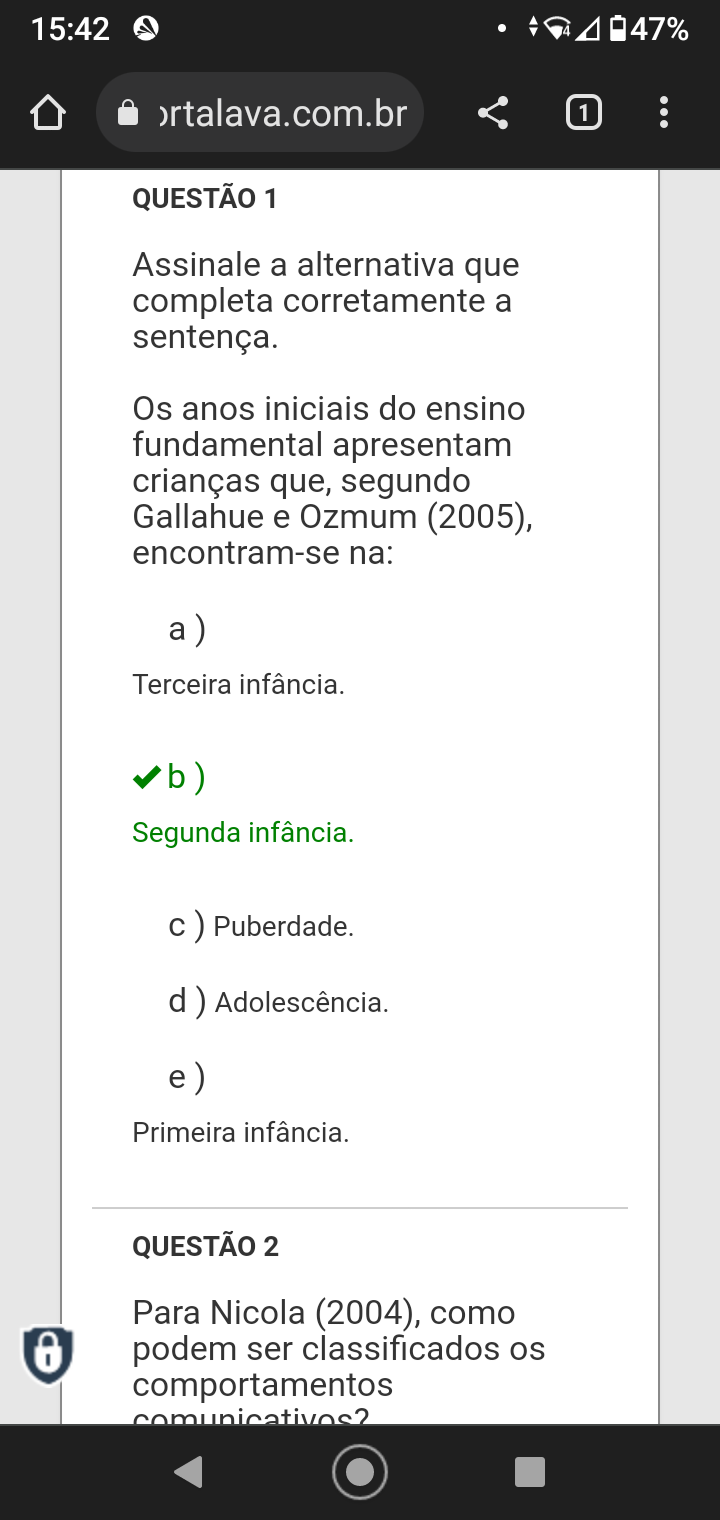The height and width of the screenshot is (1520, 720).
Task: Open the three-dot browser menu
Action: [664, 113]
